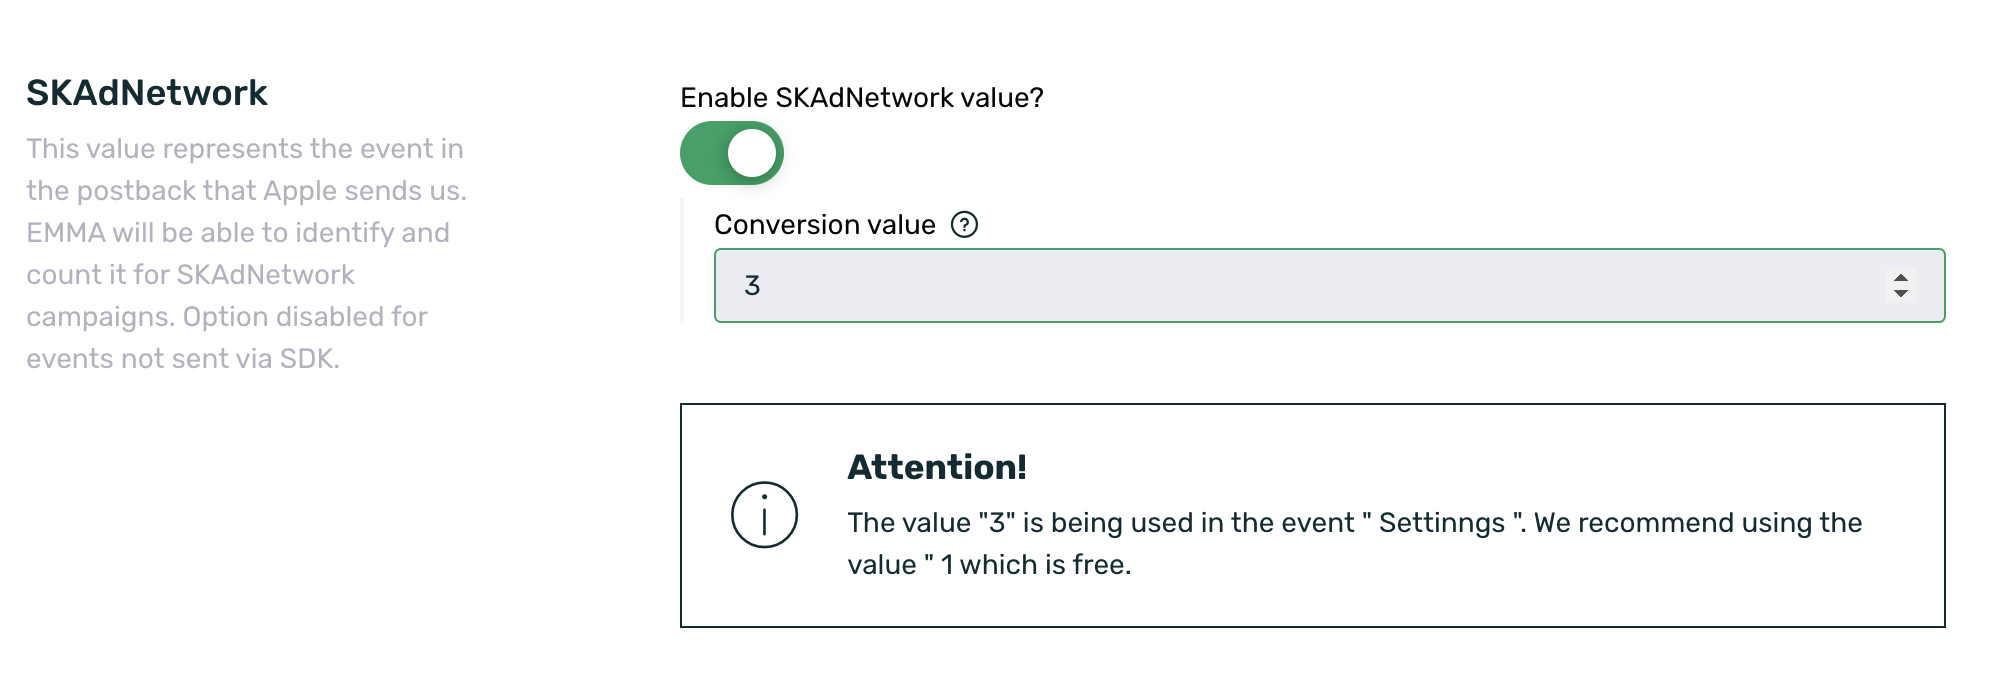Click the white knob of the toggle
The image size is (1992, 686).
[752, 154]
